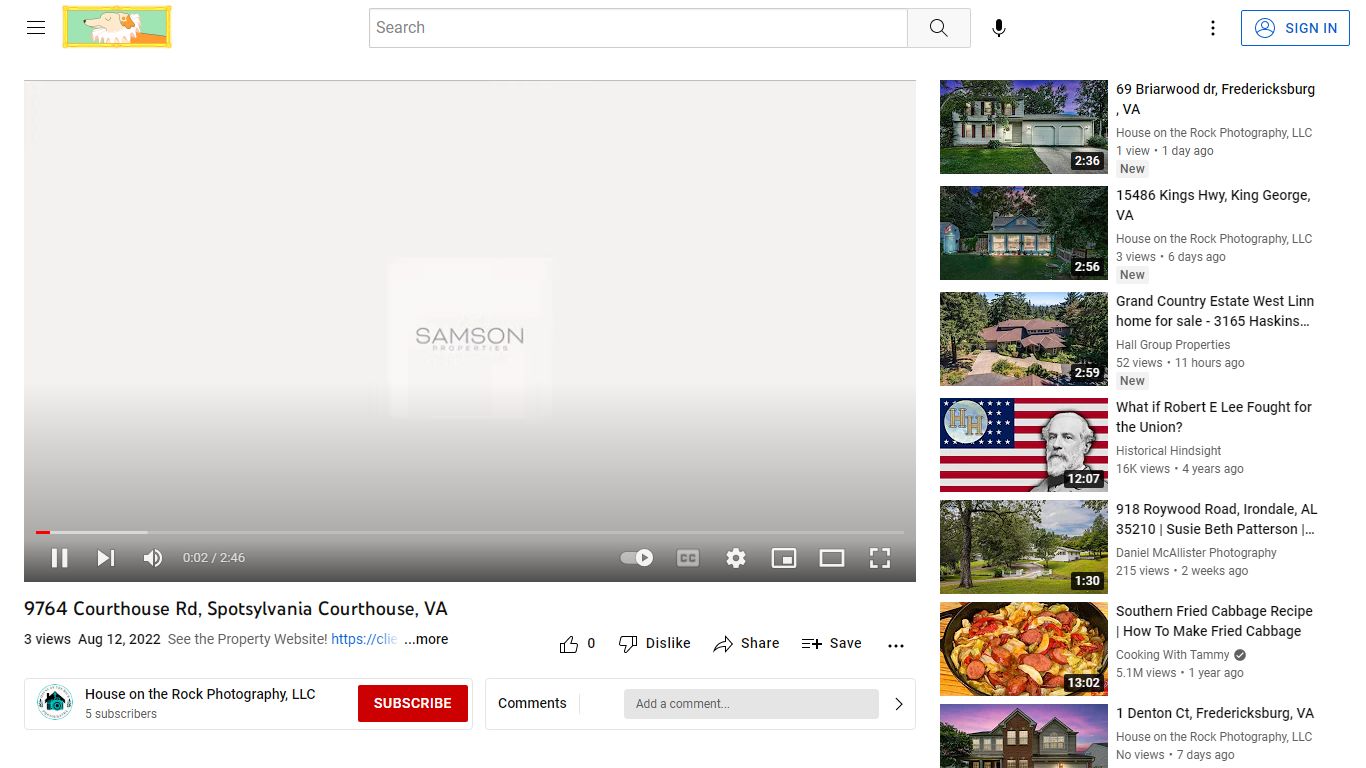Visit the Hall Group Properties channel
1366x768 pixels.
[x=1173, y=345]
